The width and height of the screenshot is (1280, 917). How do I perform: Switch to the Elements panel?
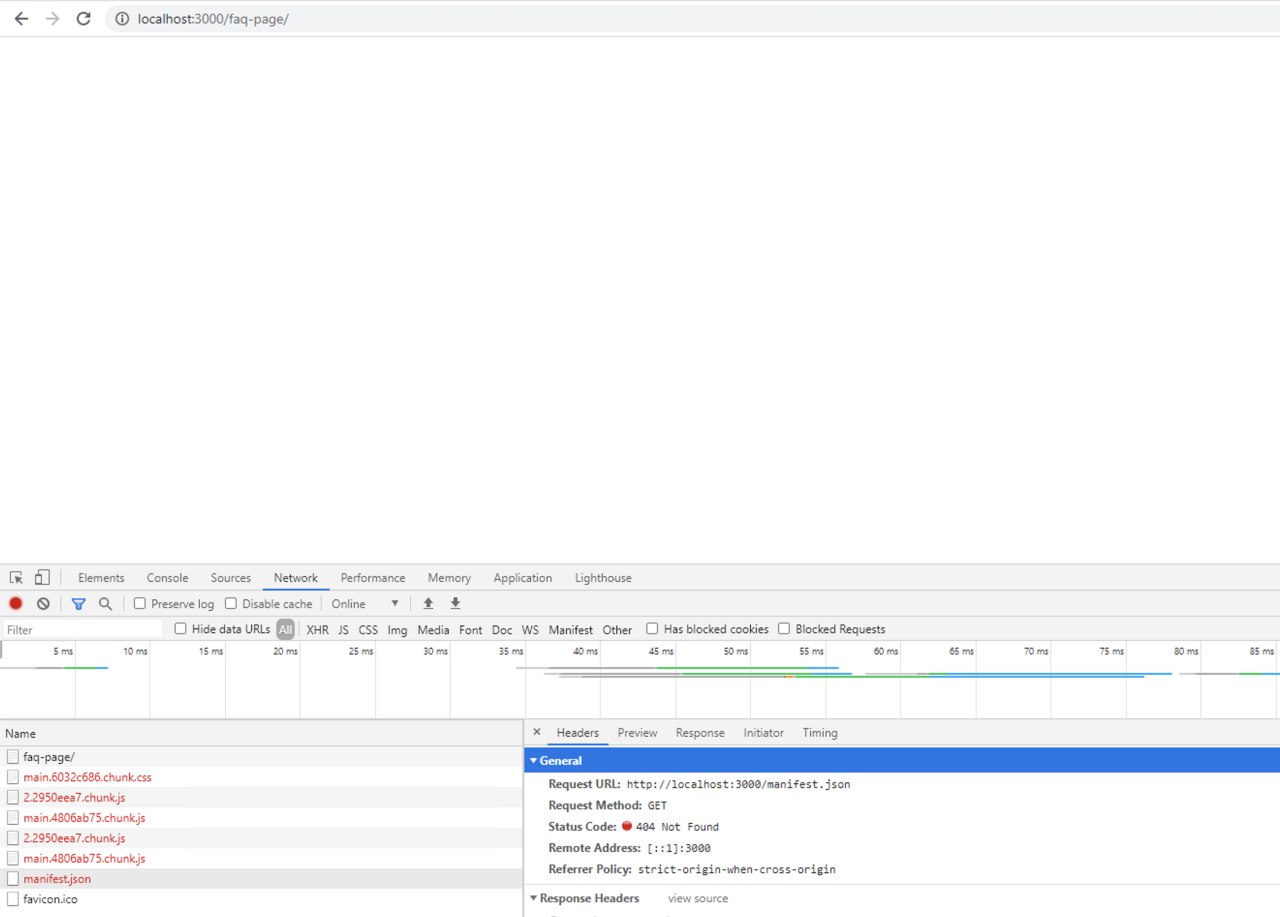(x=101, y=578)
